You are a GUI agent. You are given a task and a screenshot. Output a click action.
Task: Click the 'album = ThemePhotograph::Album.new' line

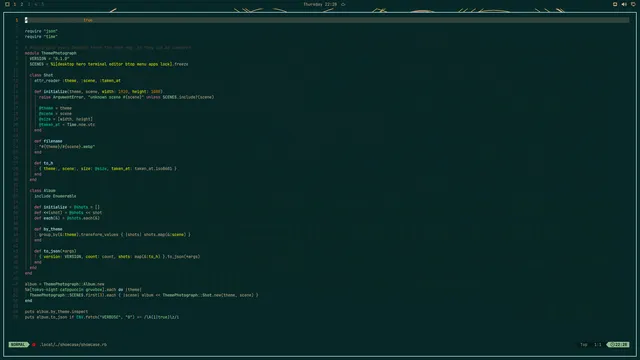(64, 284)
